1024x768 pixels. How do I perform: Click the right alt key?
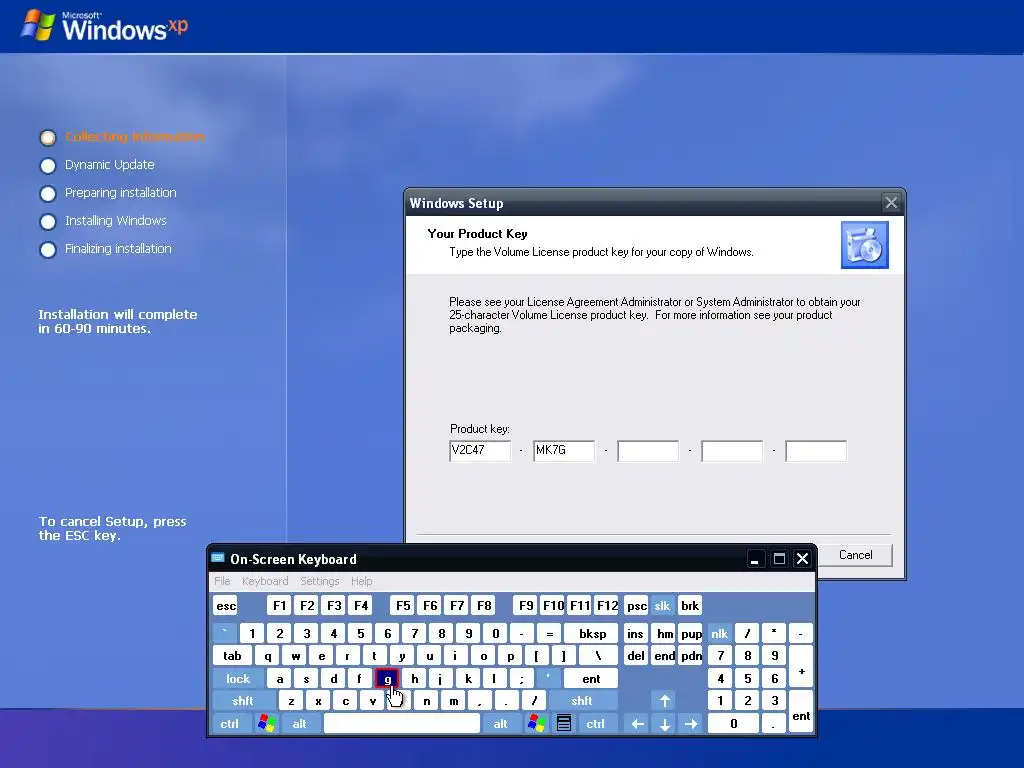click(500, 724)
